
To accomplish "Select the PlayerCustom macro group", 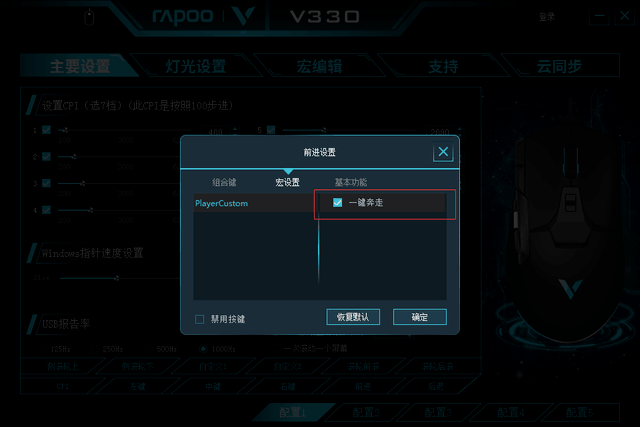I will coord(253,203).
